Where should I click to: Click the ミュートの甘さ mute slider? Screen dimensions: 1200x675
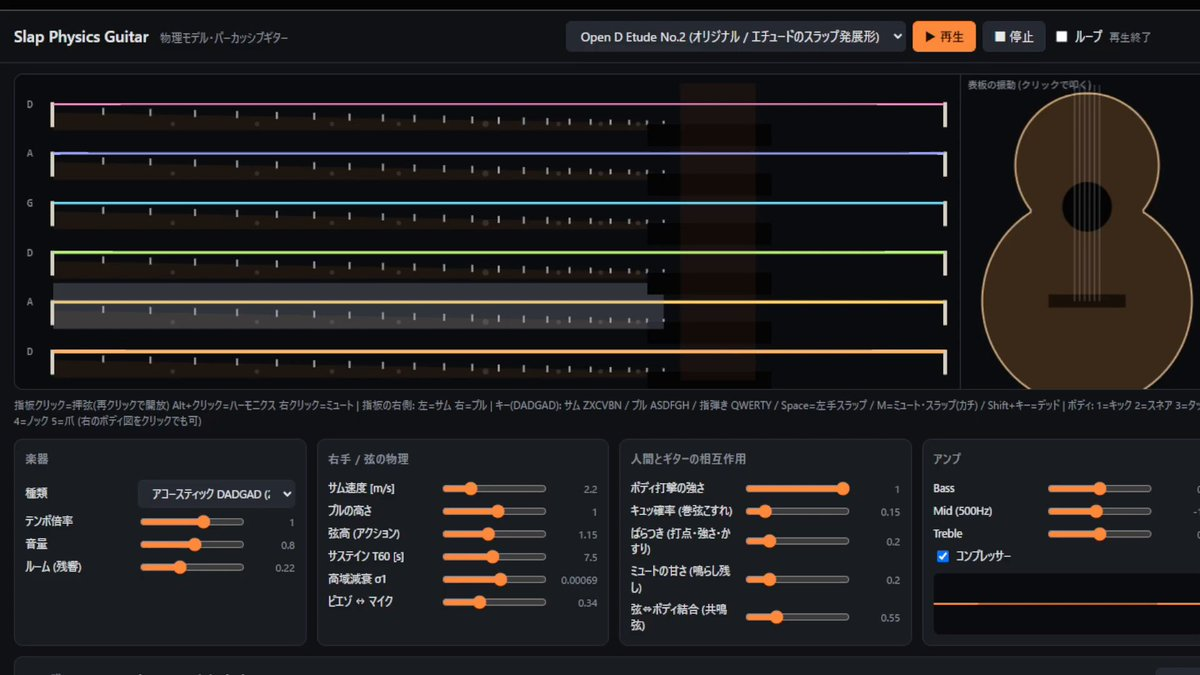(798, 579)
